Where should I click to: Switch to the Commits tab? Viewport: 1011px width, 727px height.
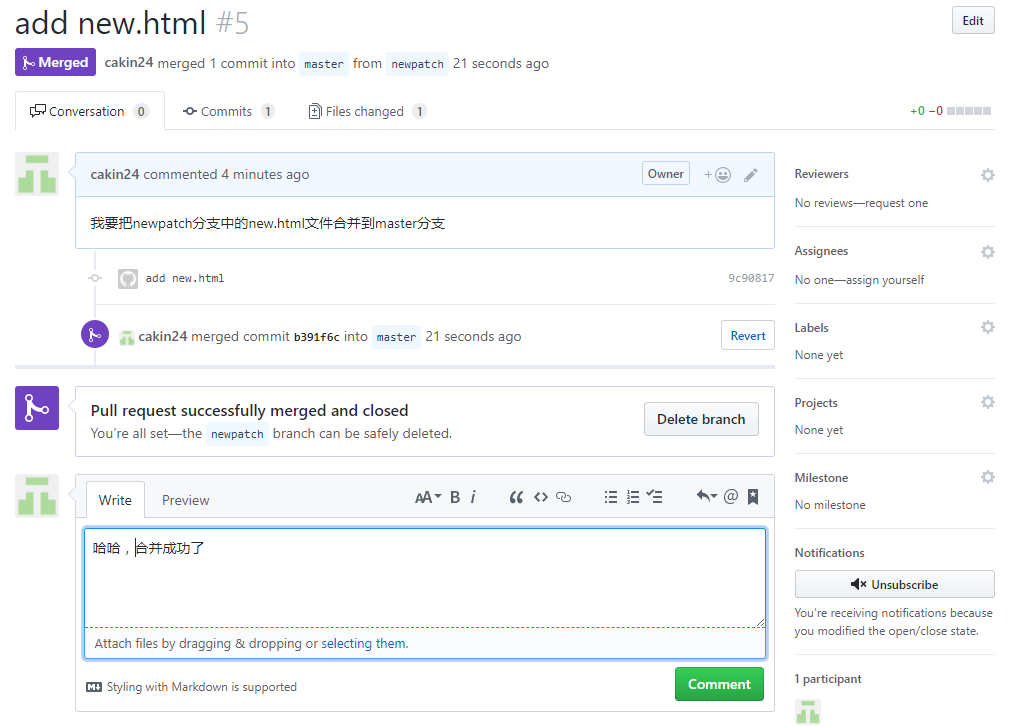tap(229, 111)
